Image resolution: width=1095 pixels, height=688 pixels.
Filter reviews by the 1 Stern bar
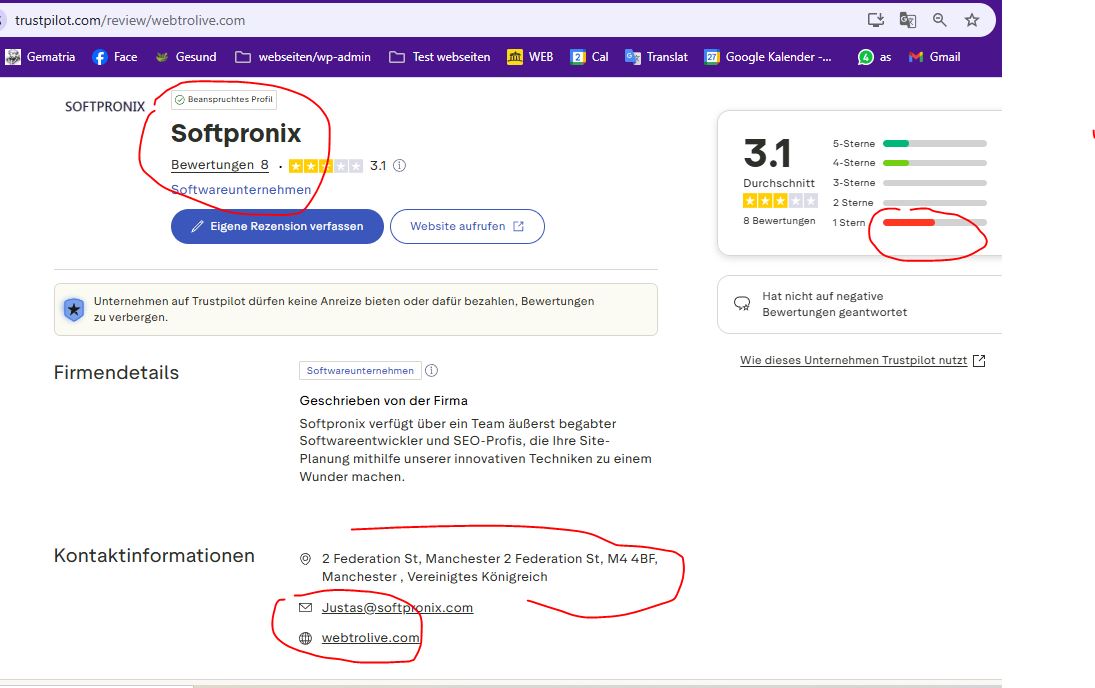click(x=909, y=223)
